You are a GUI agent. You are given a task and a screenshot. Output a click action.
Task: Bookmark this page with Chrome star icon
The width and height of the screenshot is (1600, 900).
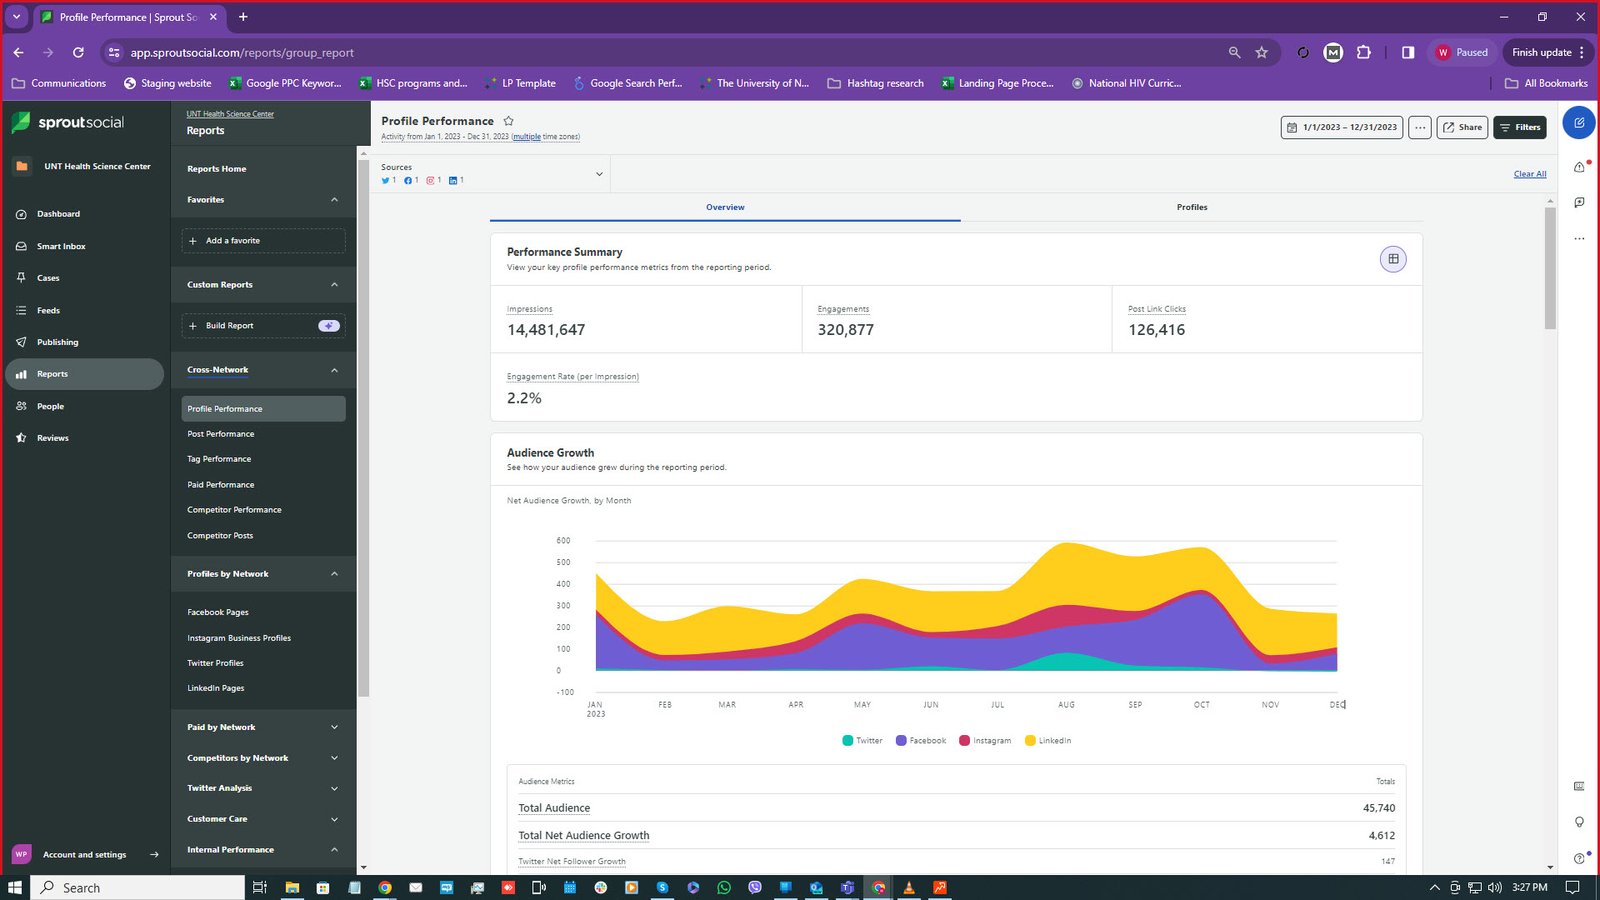1262,52
